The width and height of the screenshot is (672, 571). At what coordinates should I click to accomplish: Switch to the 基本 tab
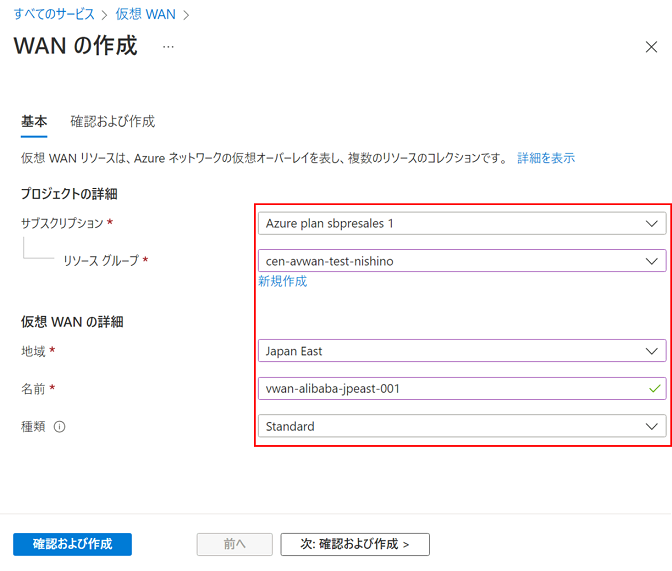[x=34, y=122]
